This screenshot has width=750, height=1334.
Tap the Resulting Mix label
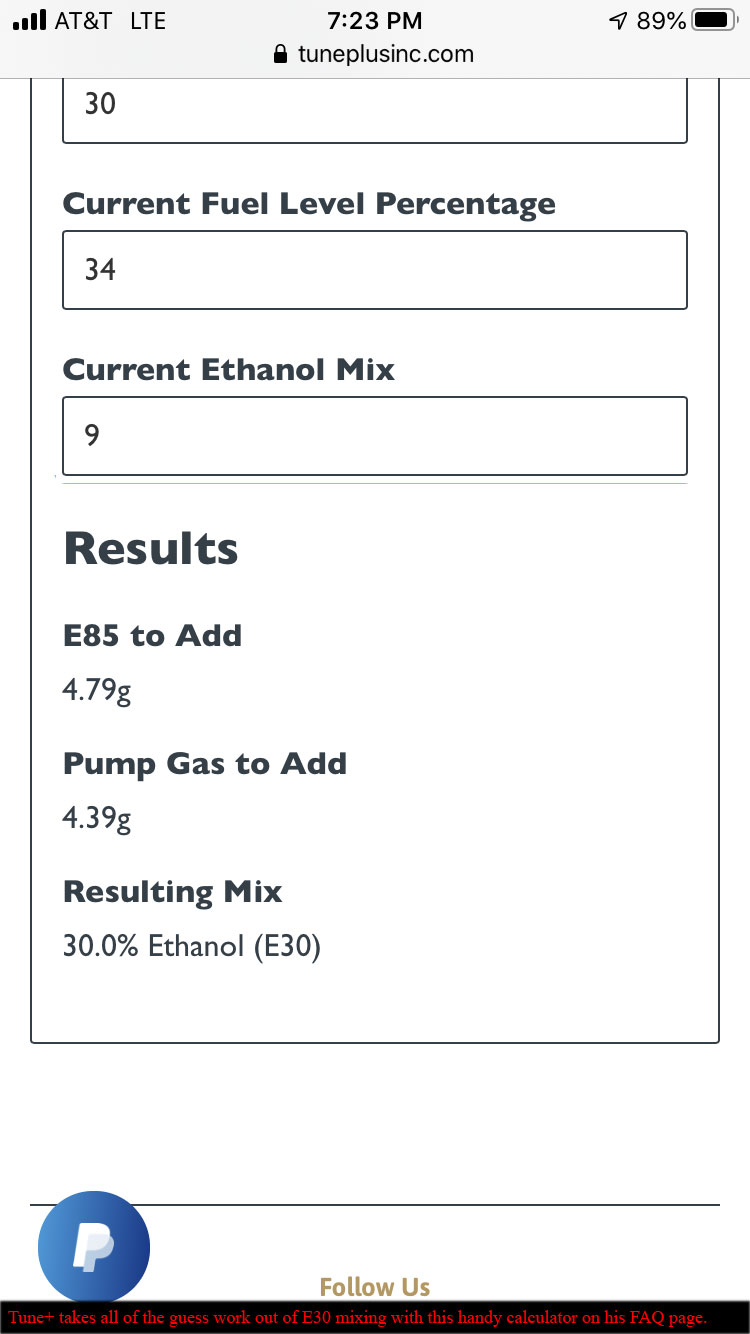(x=173, y=892)
